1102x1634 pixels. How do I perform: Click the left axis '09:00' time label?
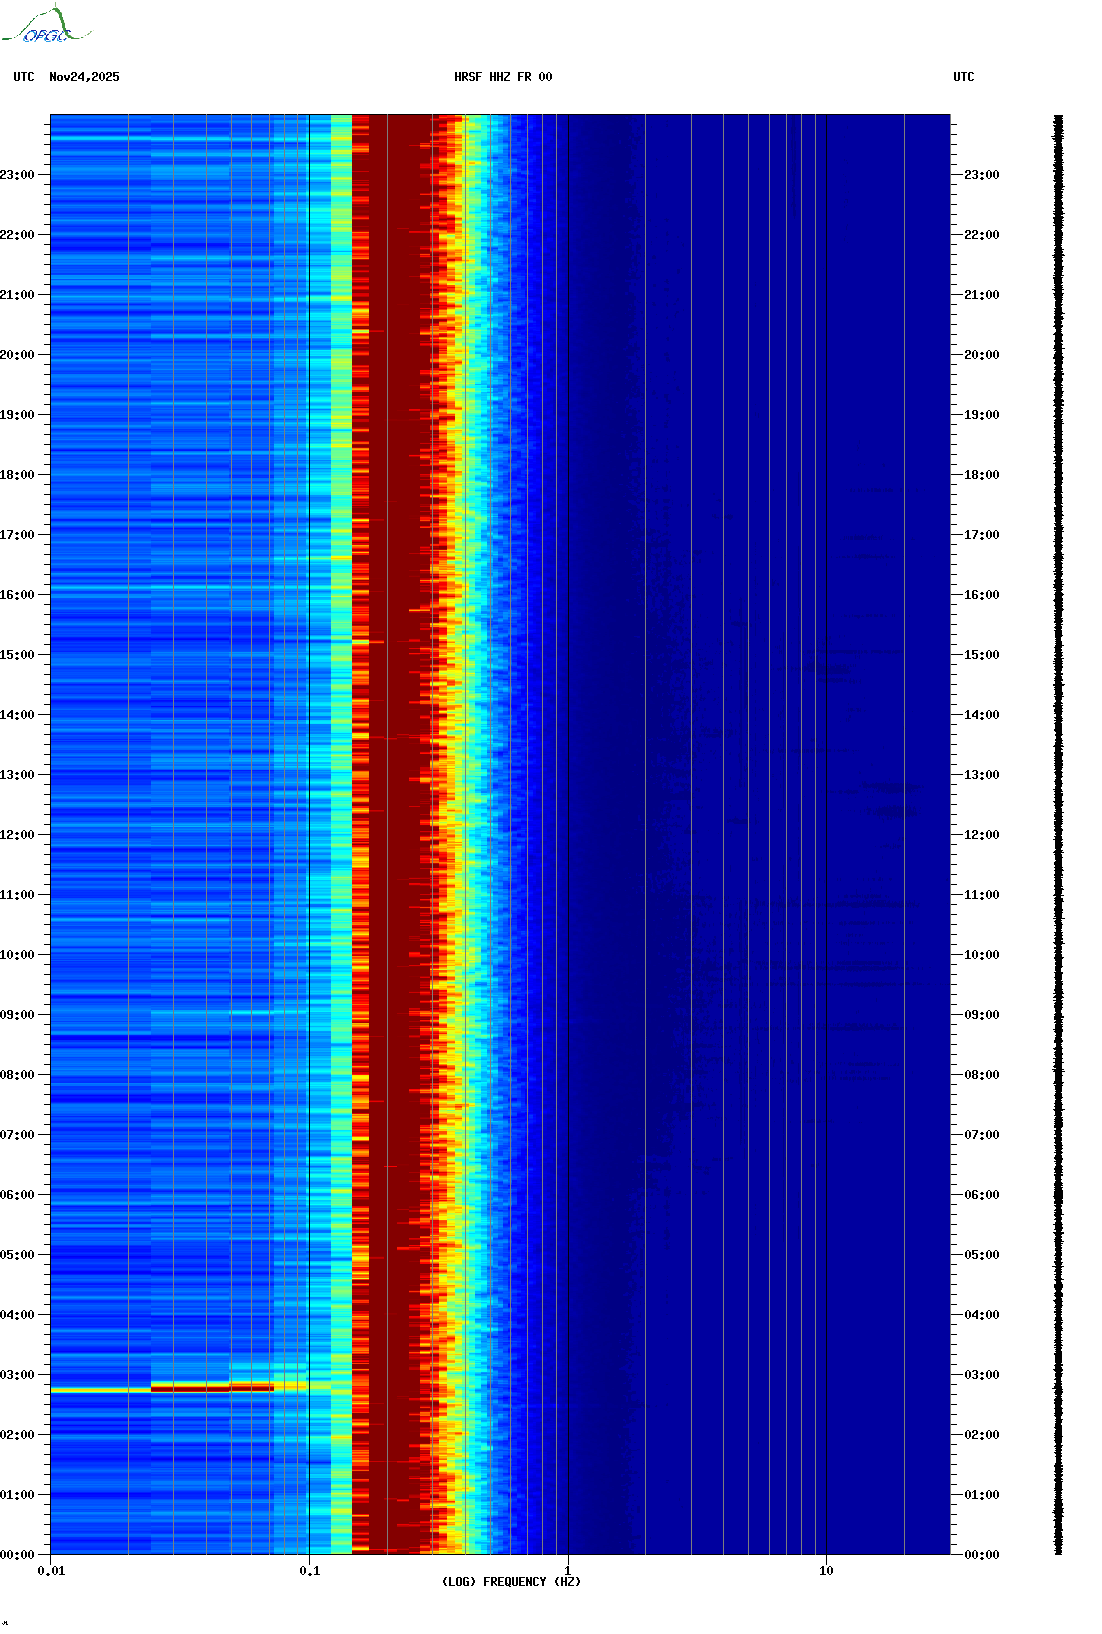17,1015
